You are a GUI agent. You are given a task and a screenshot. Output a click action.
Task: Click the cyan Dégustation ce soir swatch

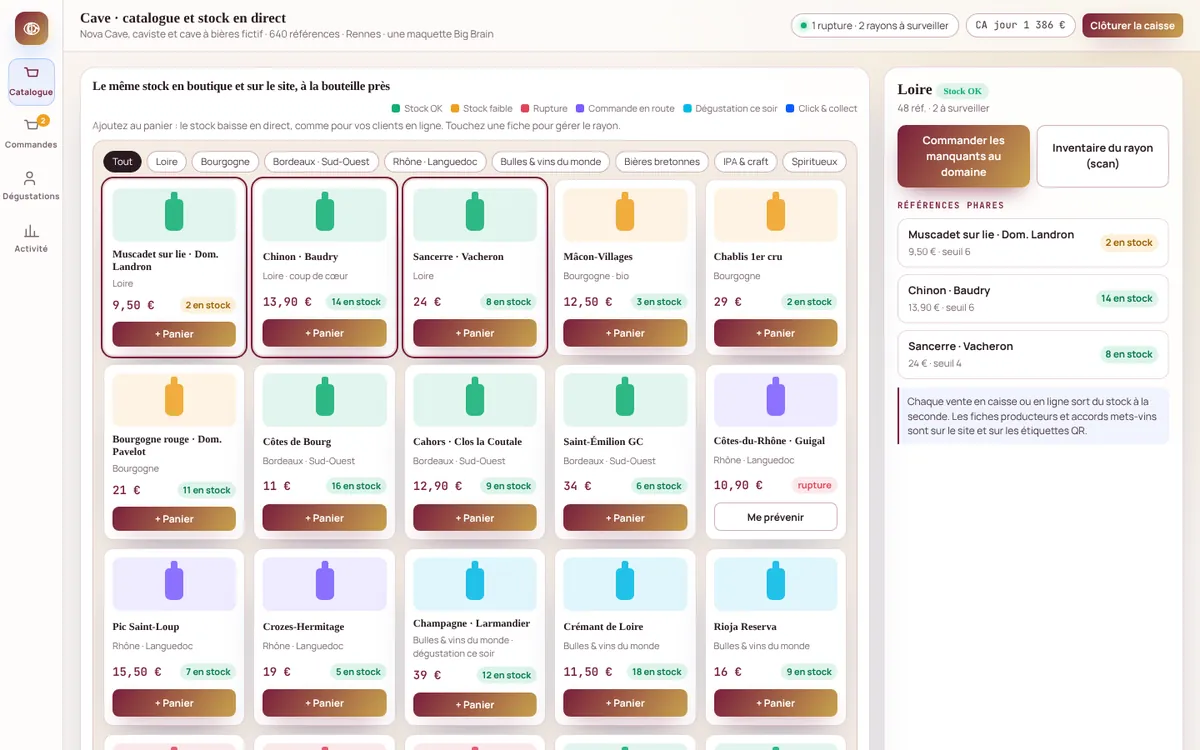tap(687, 108)
